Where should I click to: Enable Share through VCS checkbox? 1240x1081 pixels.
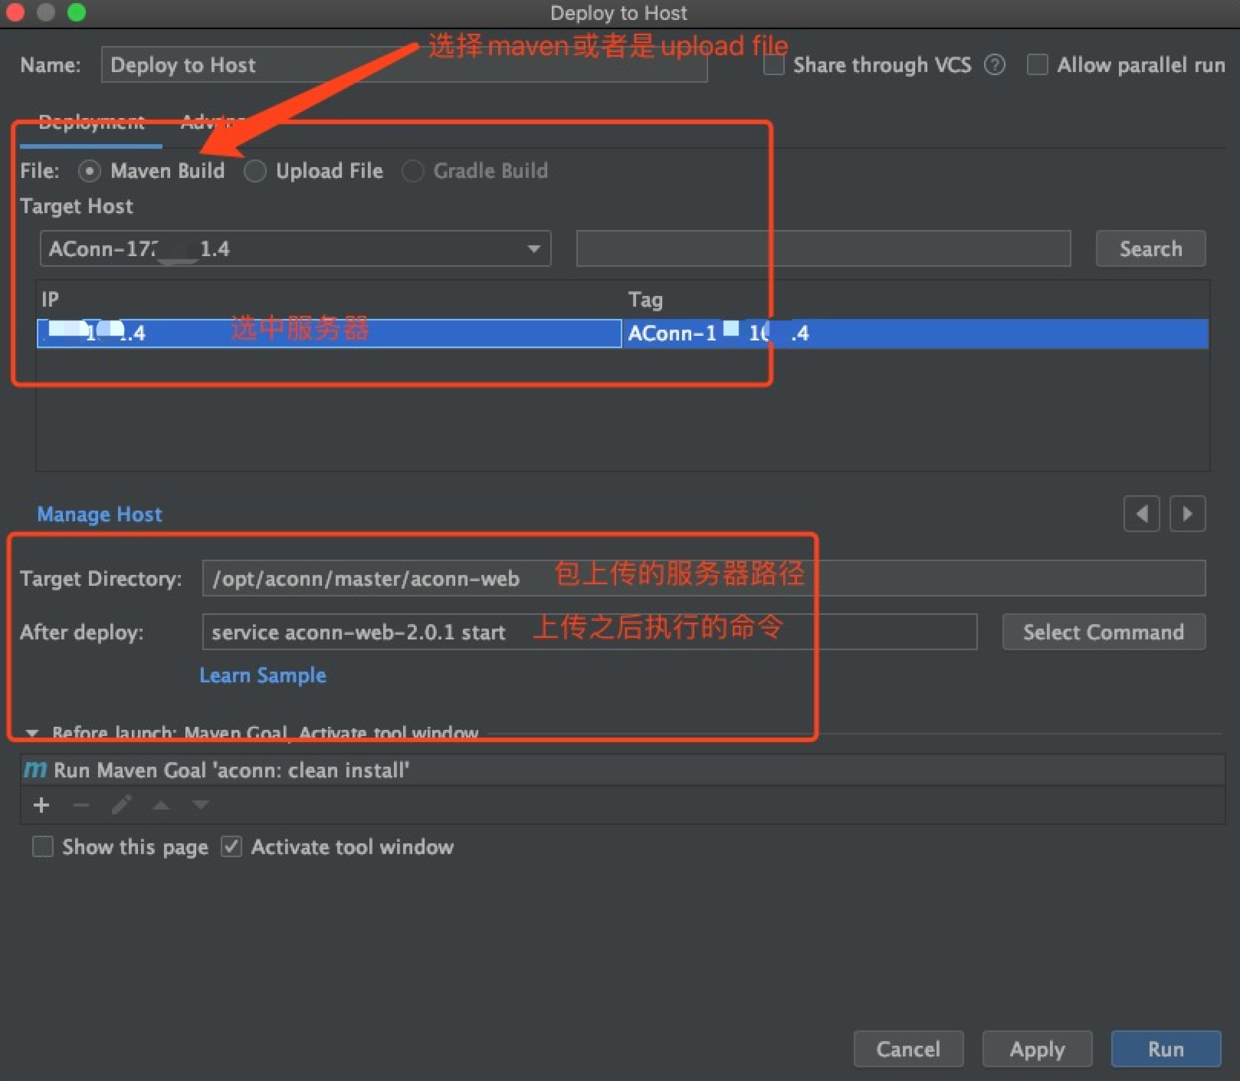coord(774,65)
